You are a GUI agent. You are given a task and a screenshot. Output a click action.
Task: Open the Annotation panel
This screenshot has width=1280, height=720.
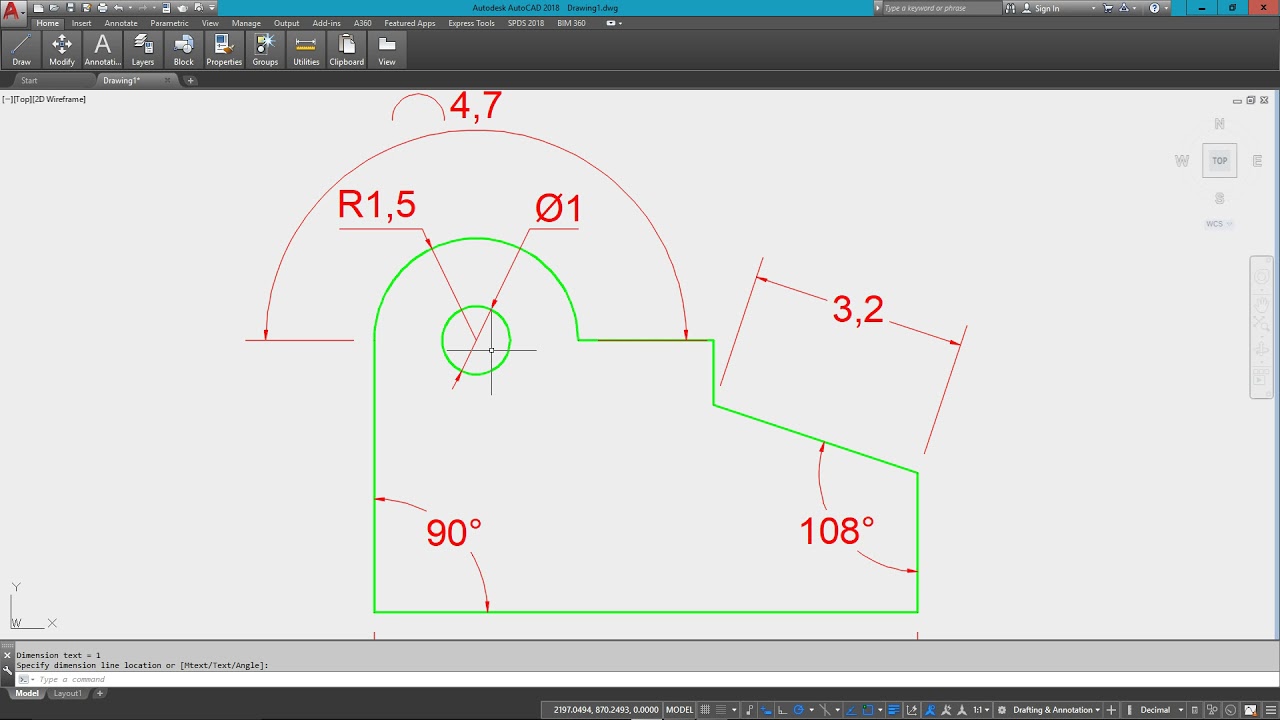pyautogui.click(x=102, y=49)
